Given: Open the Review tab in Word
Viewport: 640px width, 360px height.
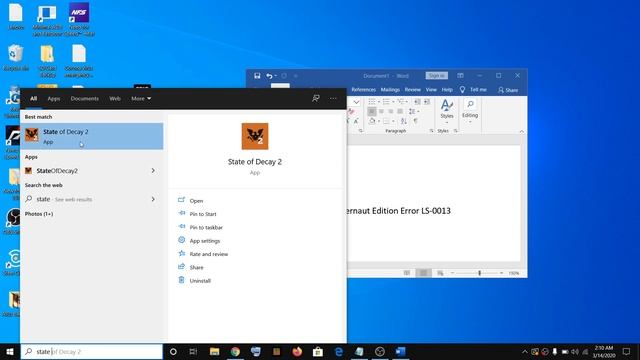Looking at the screenshot, I should [413, 89].
